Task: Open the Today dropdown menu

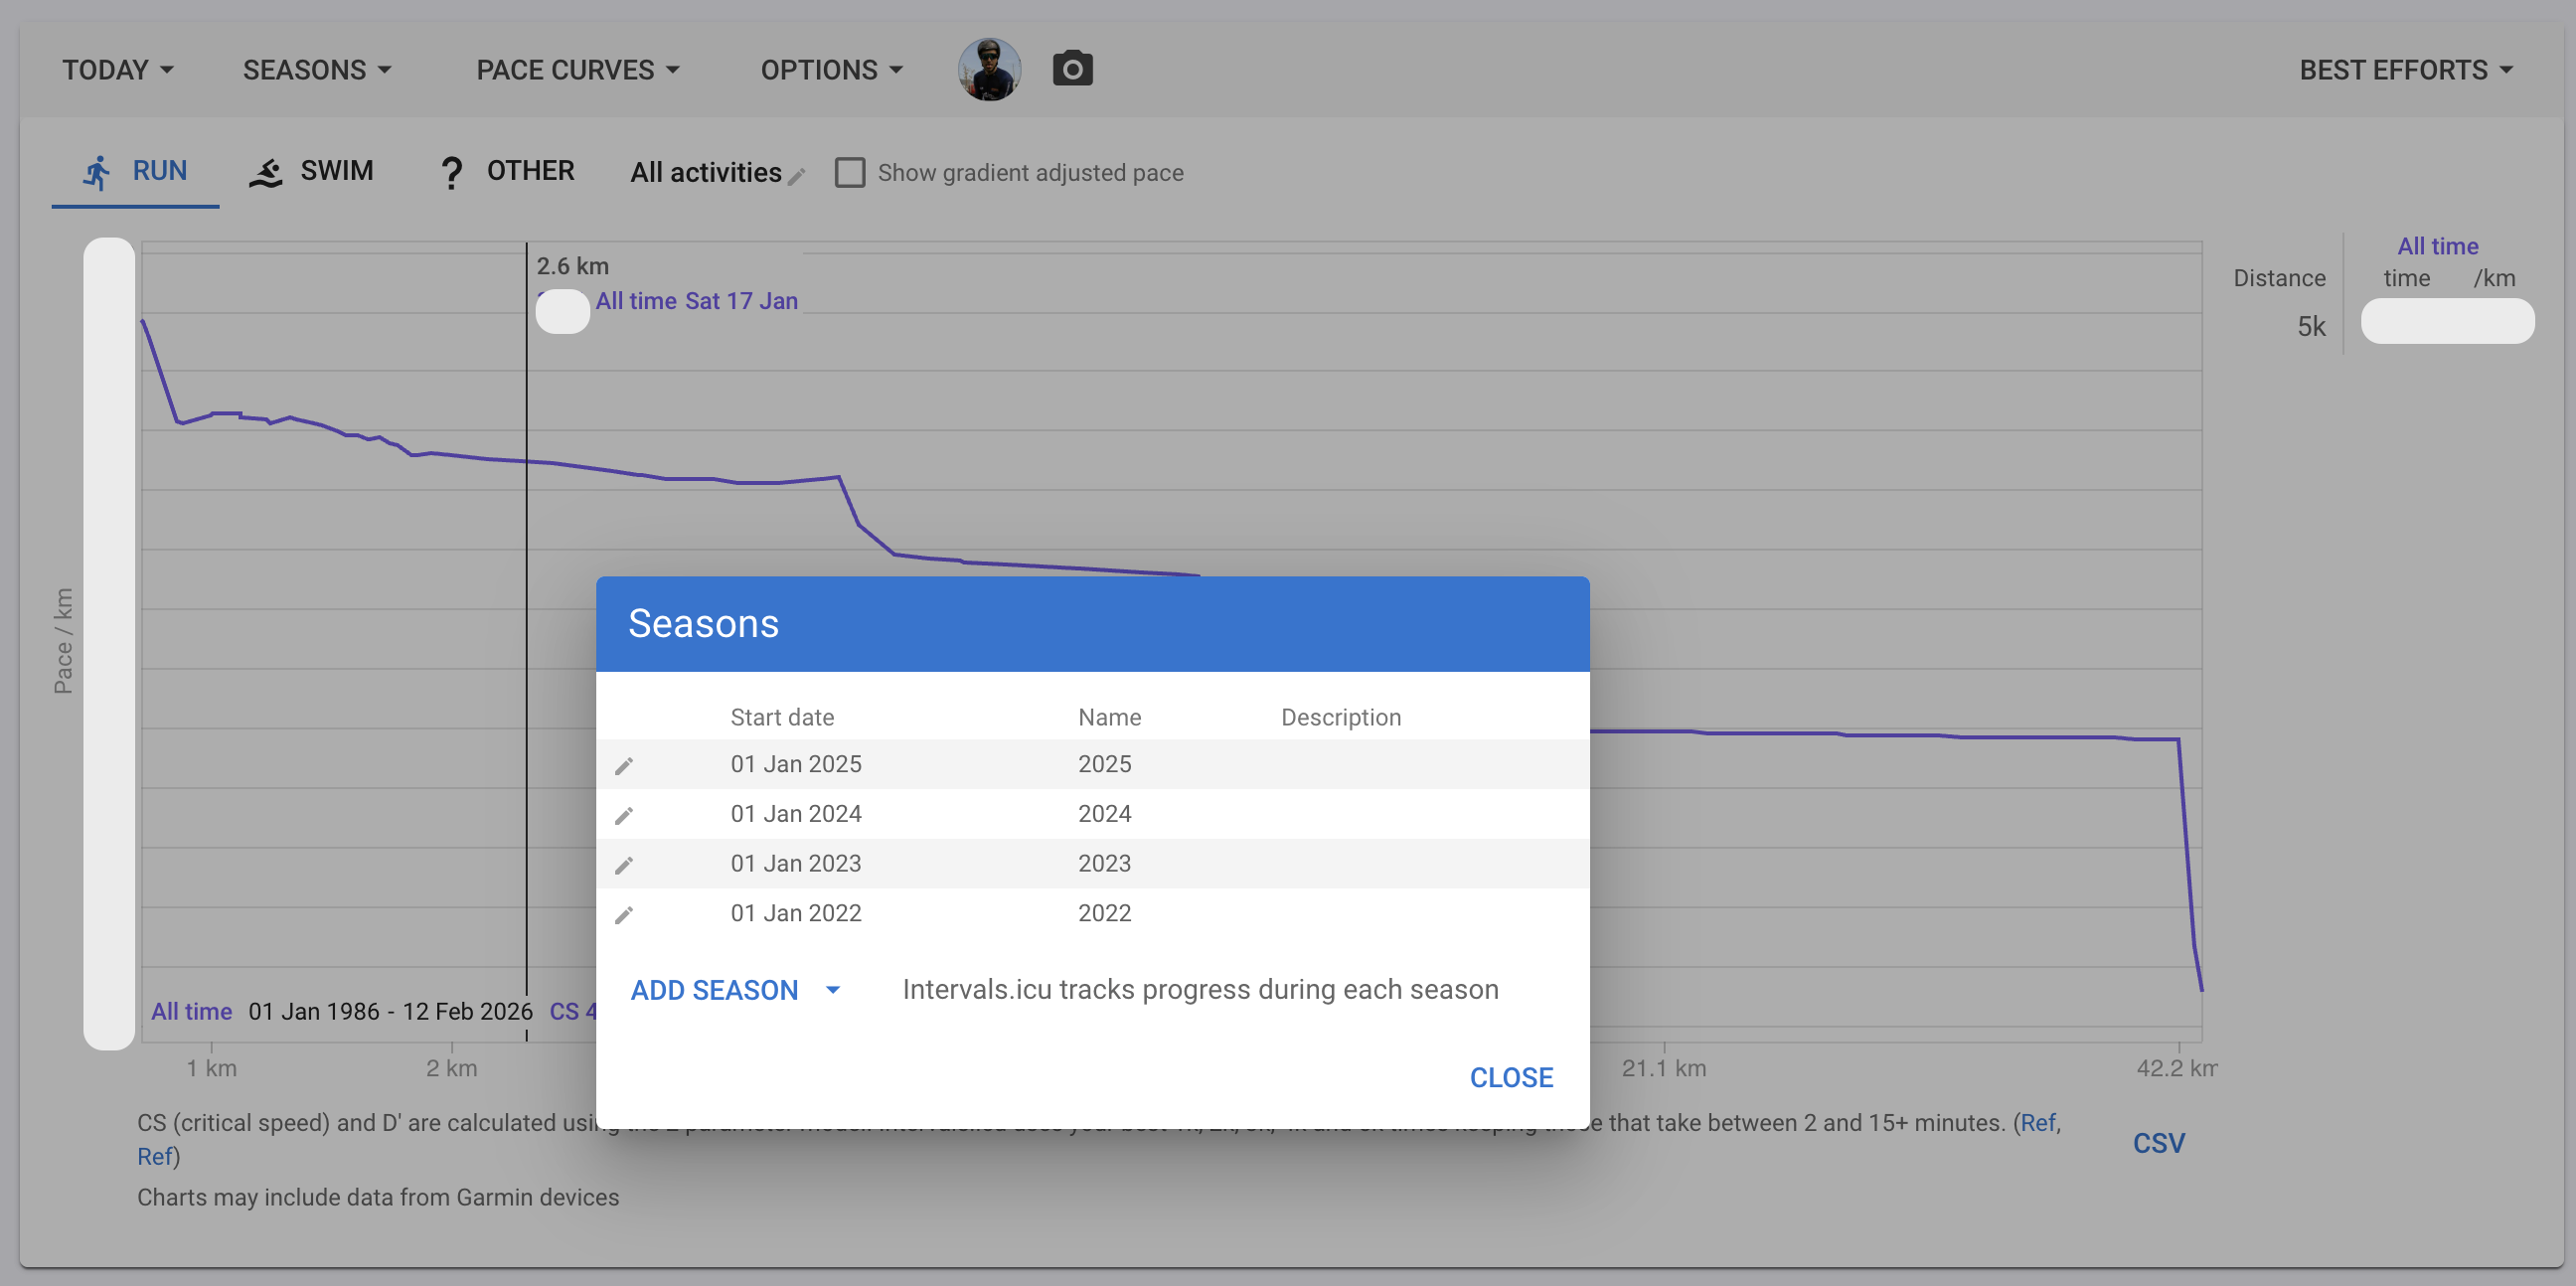Action: pyautogui.click(x=118, y=70)
